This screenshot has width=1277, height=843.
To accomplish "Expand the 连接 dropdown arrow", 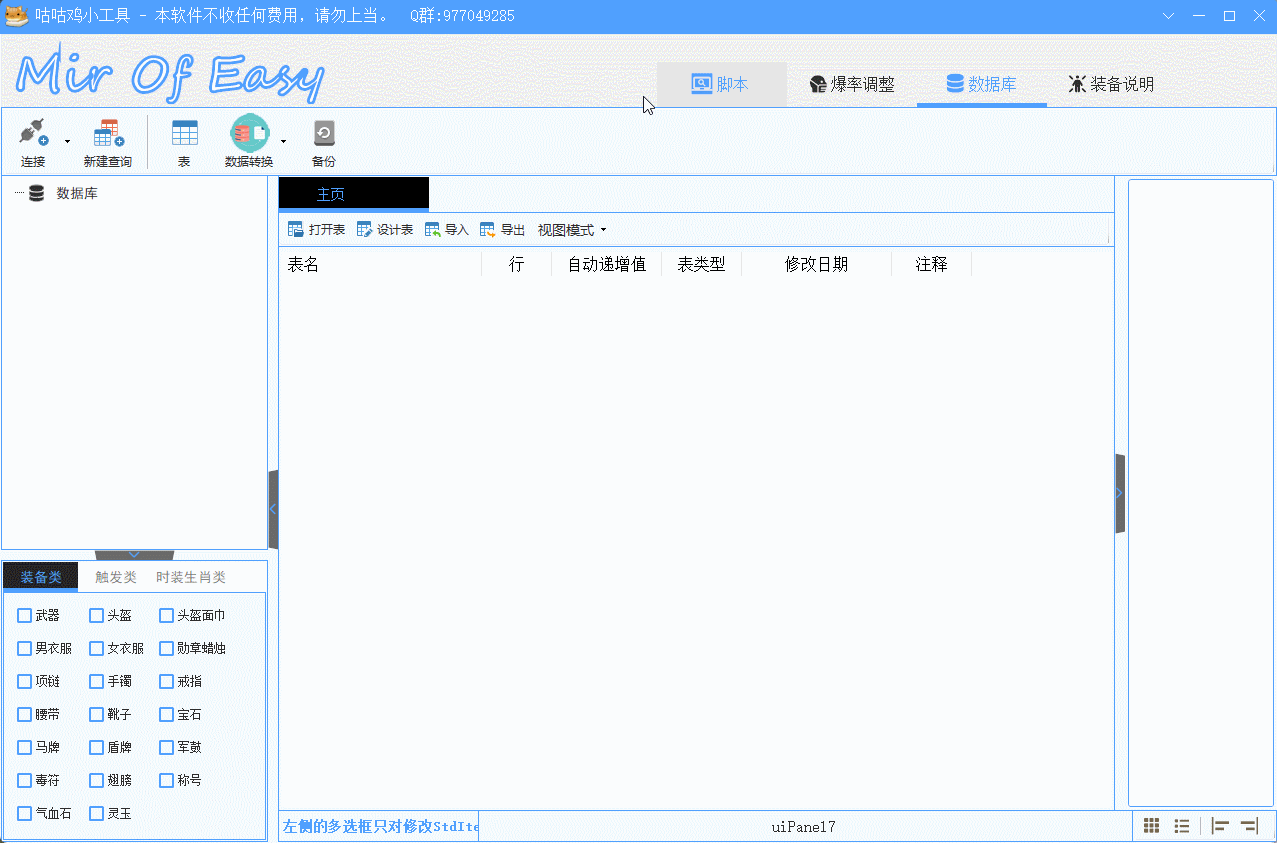I will [x=67, y=141].
